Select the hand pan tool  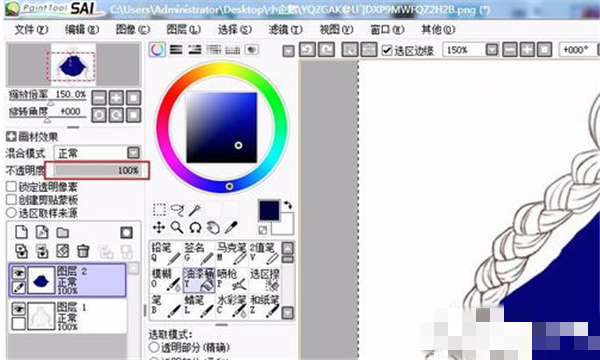(213, 228)
